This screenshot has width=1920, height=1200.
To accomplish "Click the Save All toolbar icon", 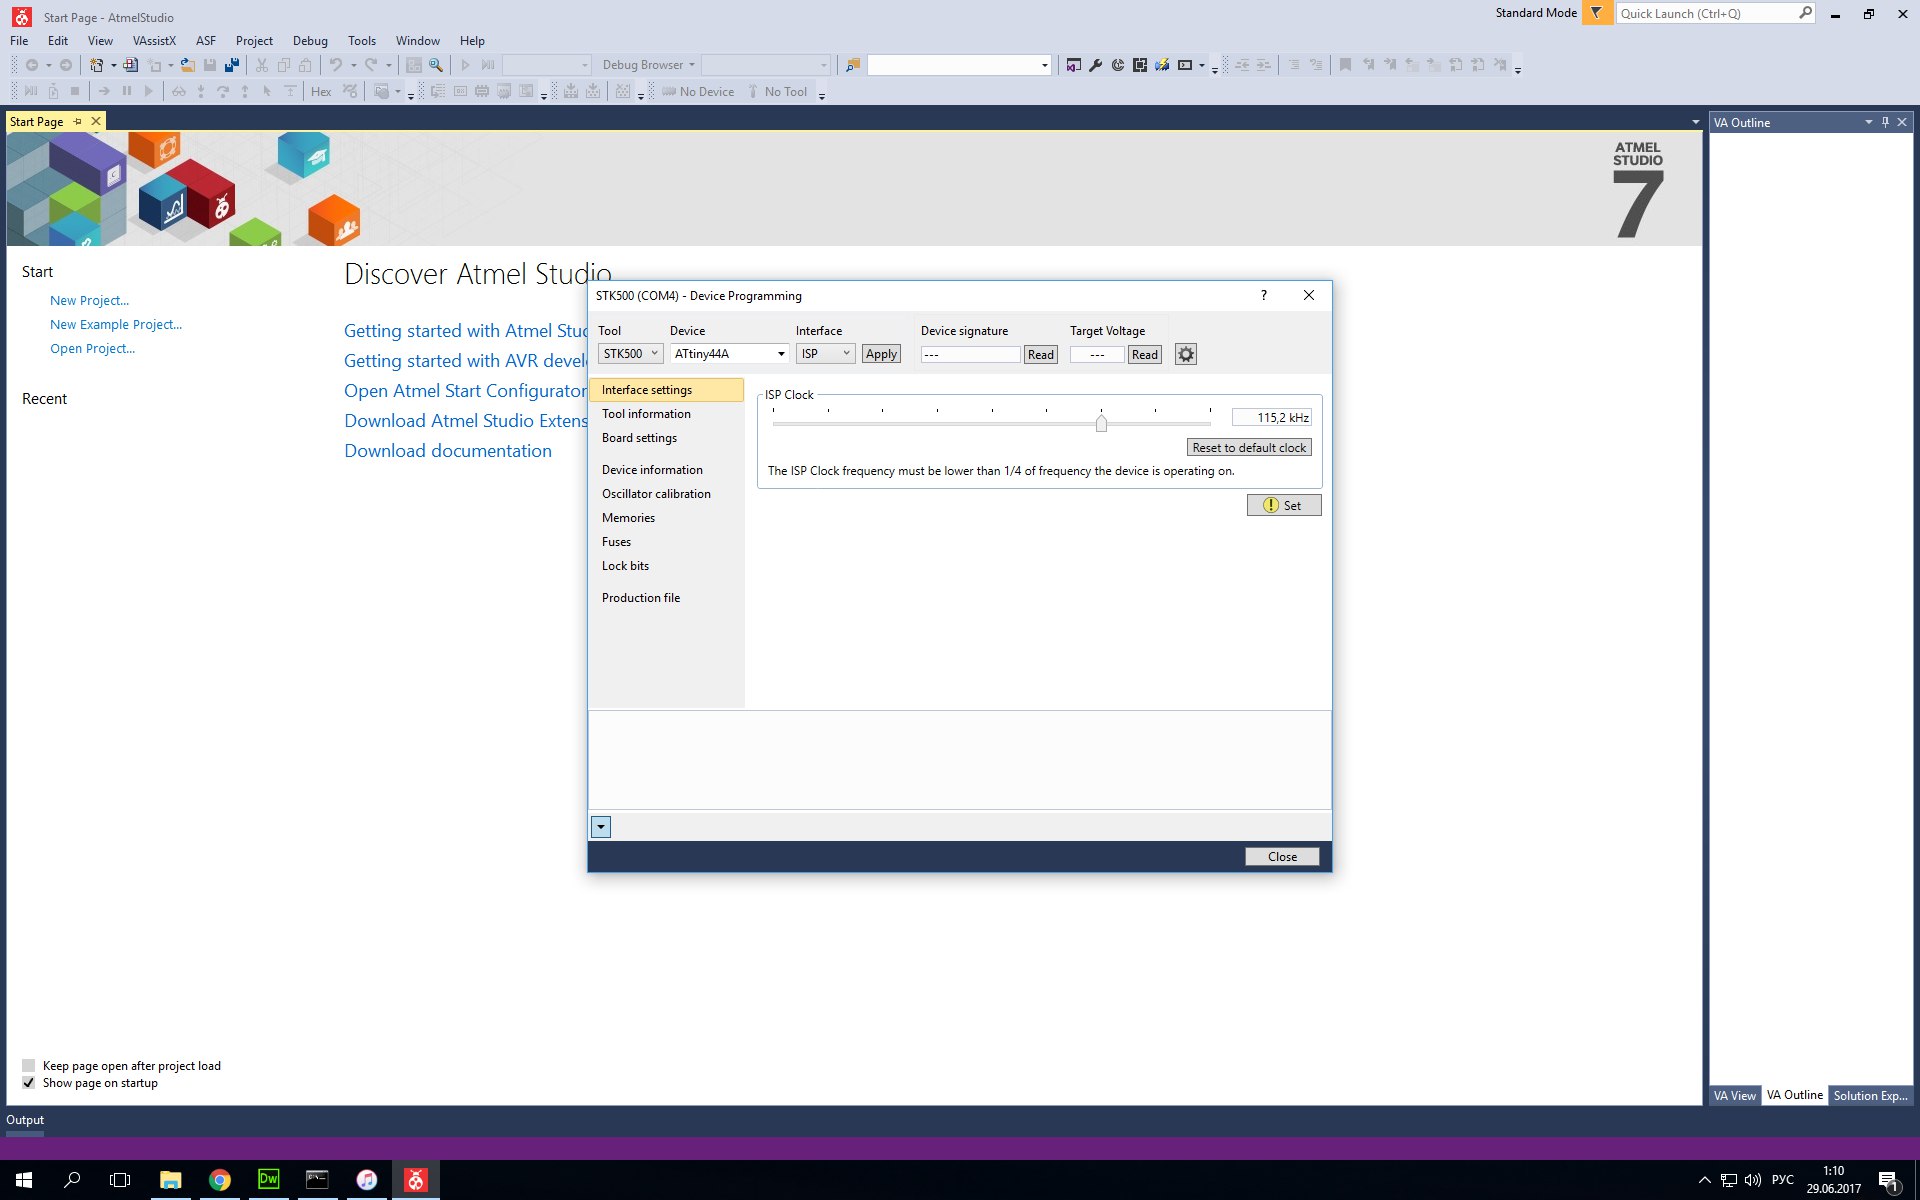I will pyautogui.click(x=232, y=65).
